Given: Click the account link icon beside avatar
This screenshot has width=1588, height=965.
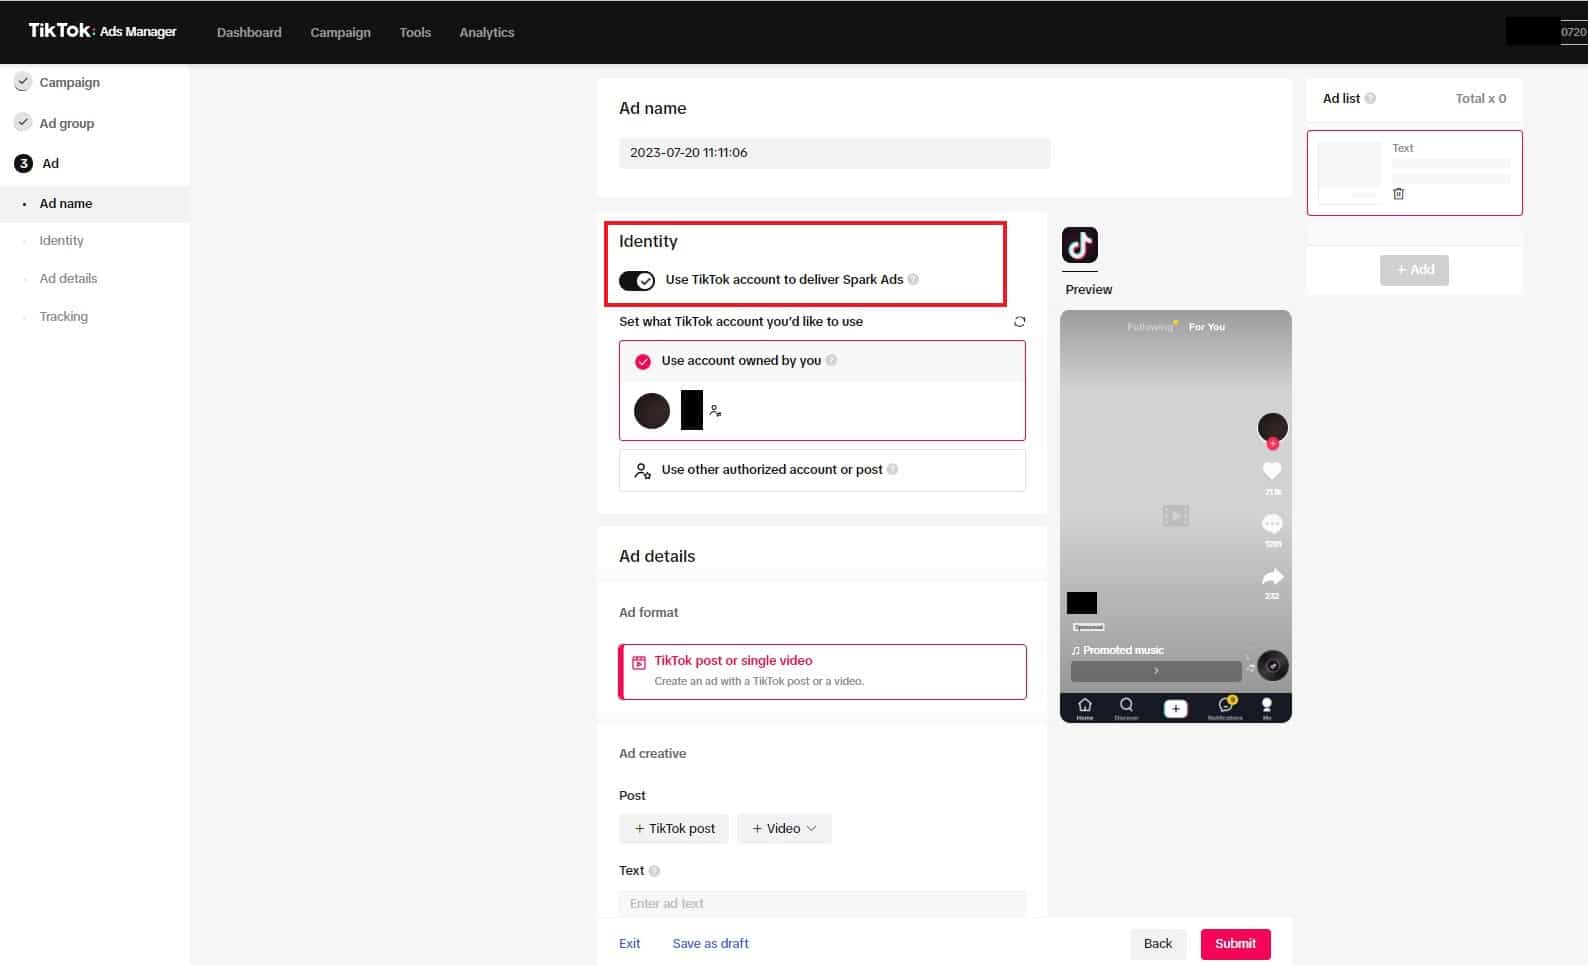Looking at the screenshot, I should [715, 411].
